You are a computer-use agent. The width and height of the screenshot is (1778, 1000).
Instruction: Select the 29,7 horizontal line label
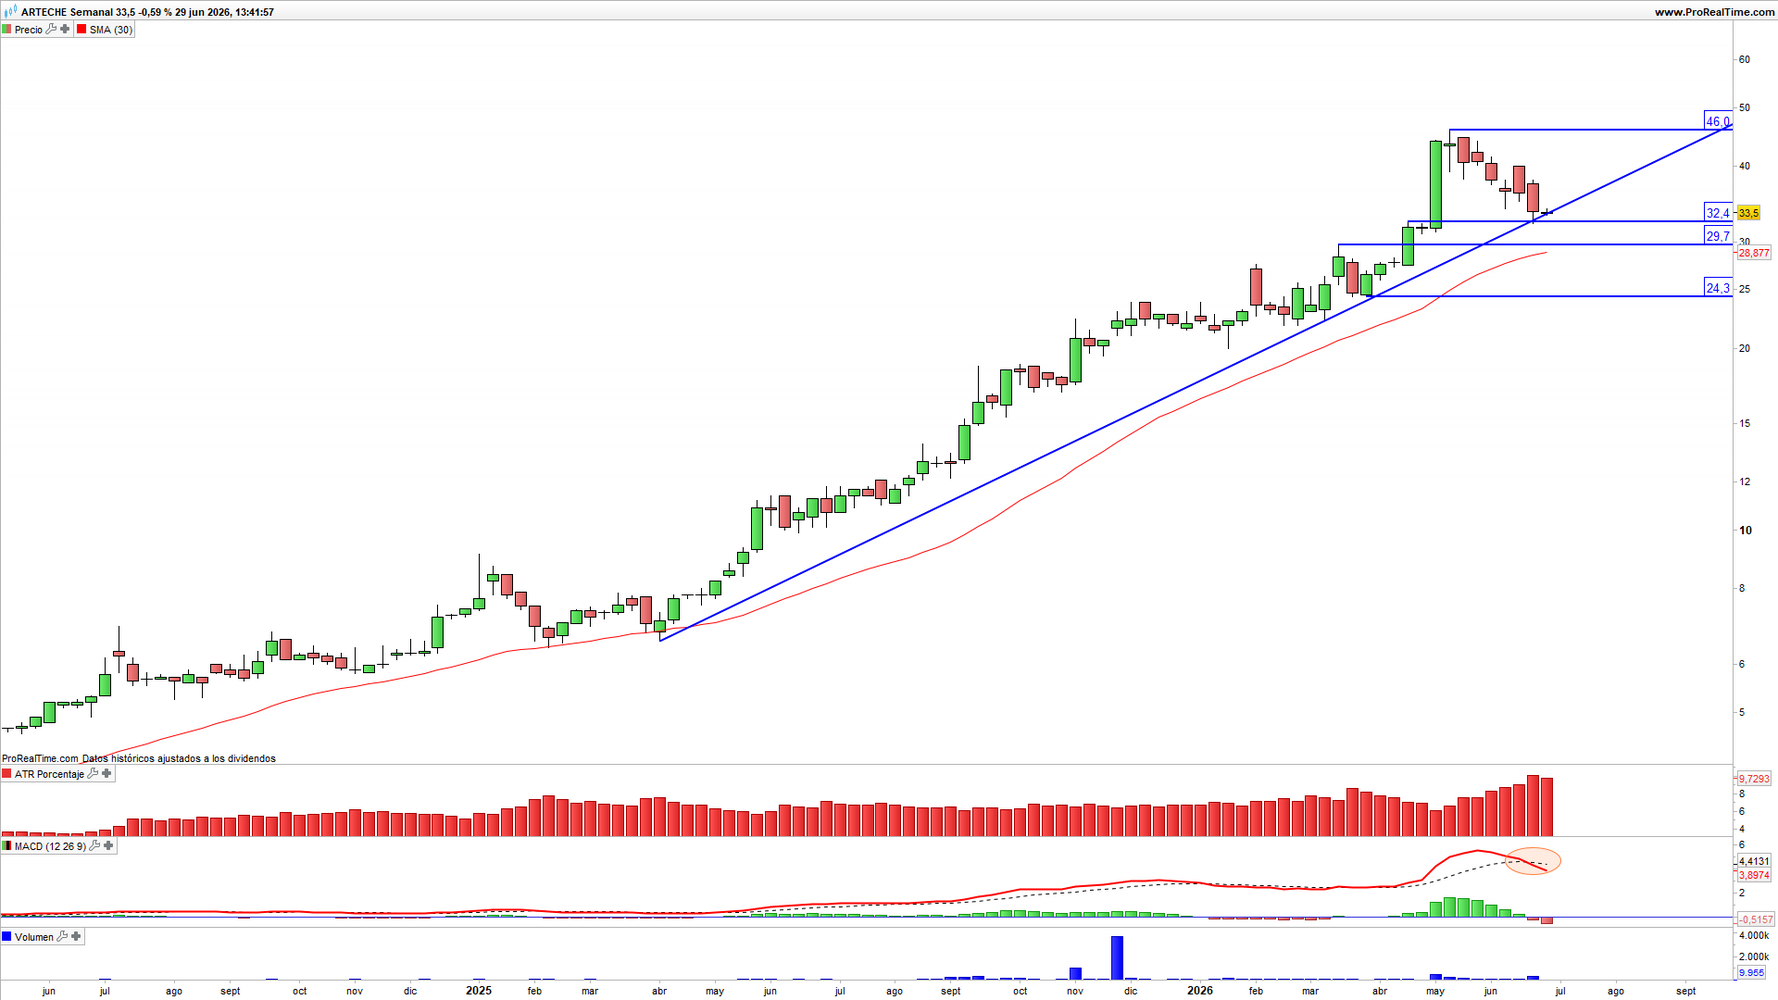pyautogui.click(x=1718, y=236)
